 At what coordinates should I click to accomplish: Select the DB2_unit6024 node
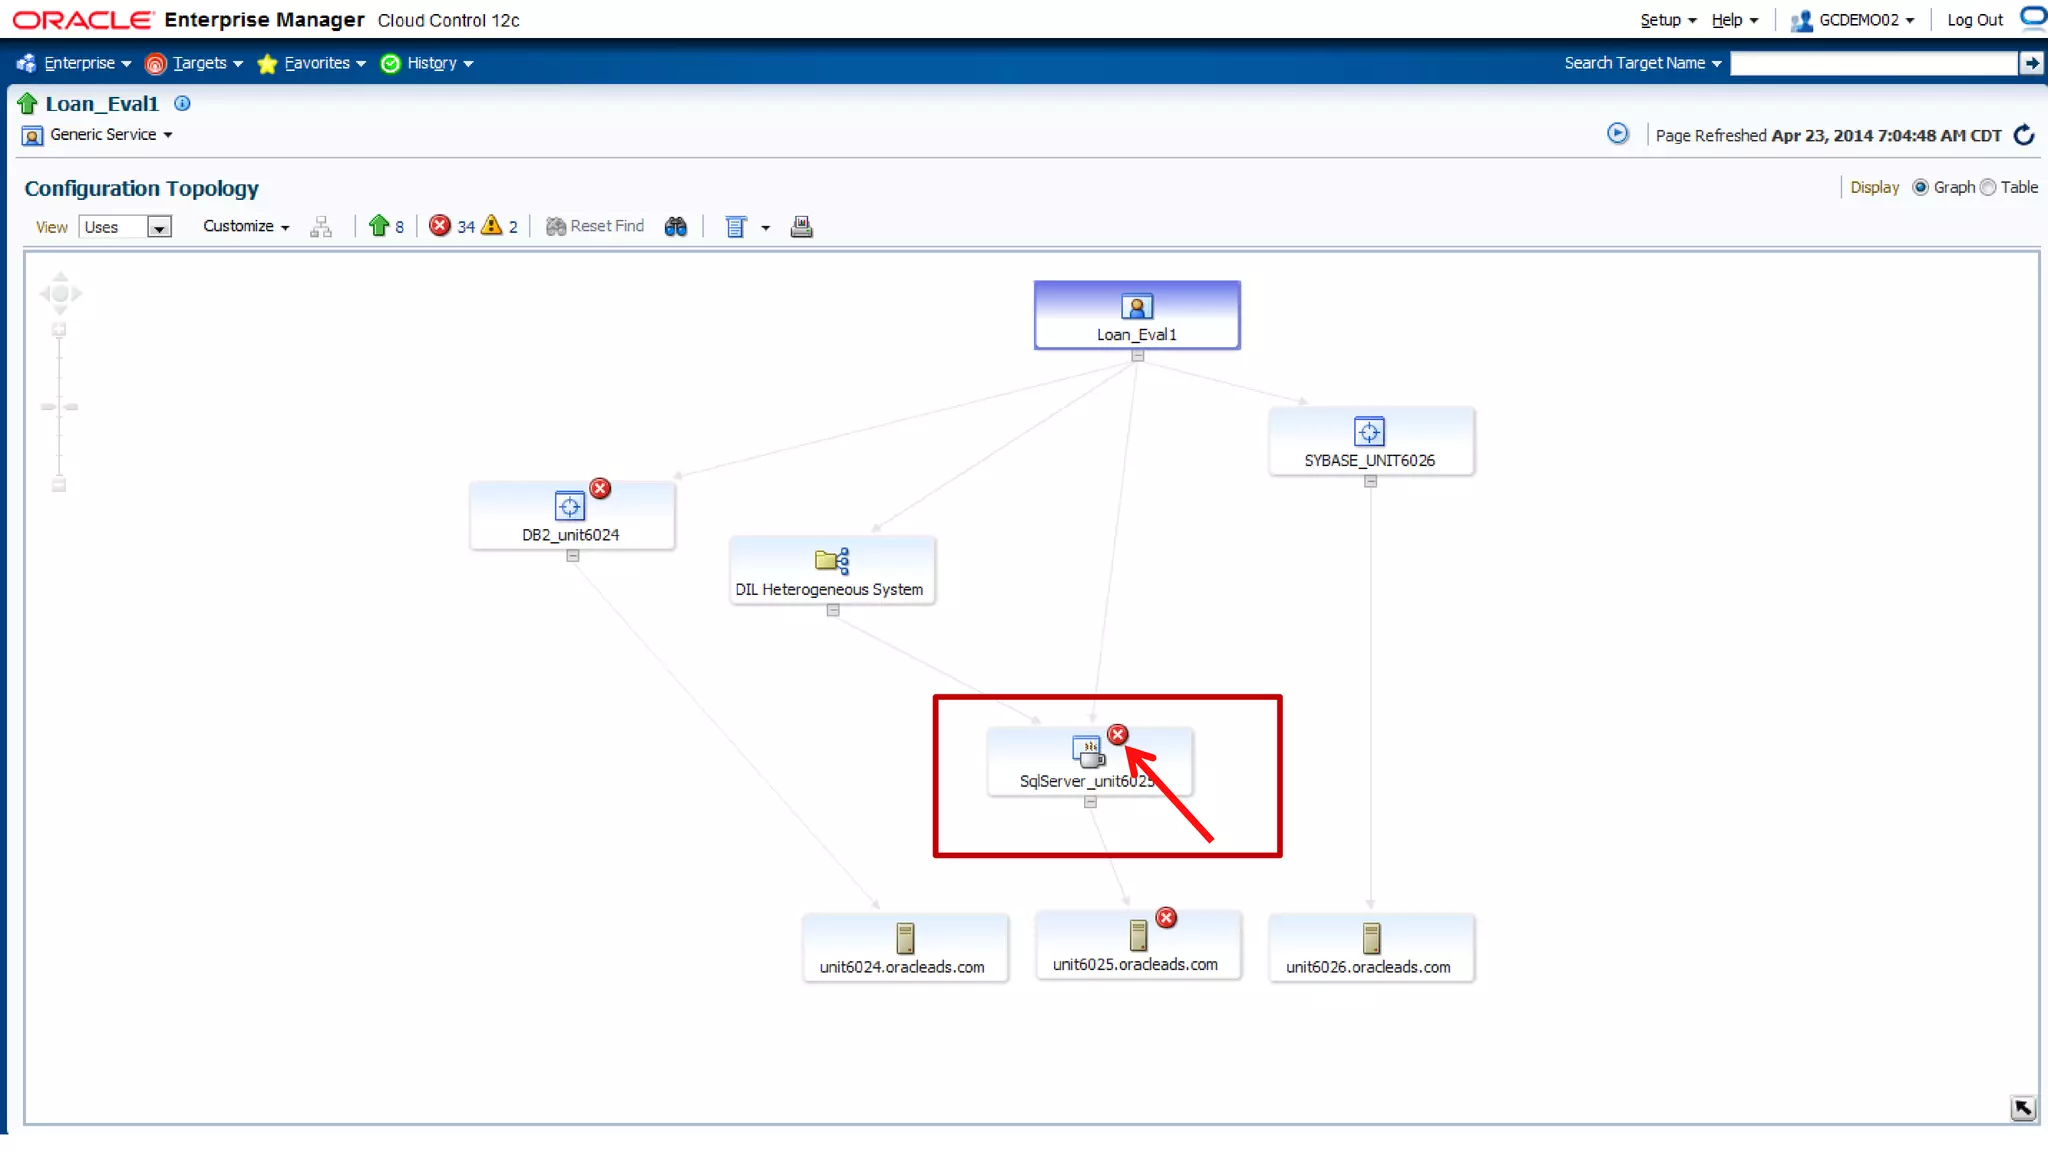[572, 515]
